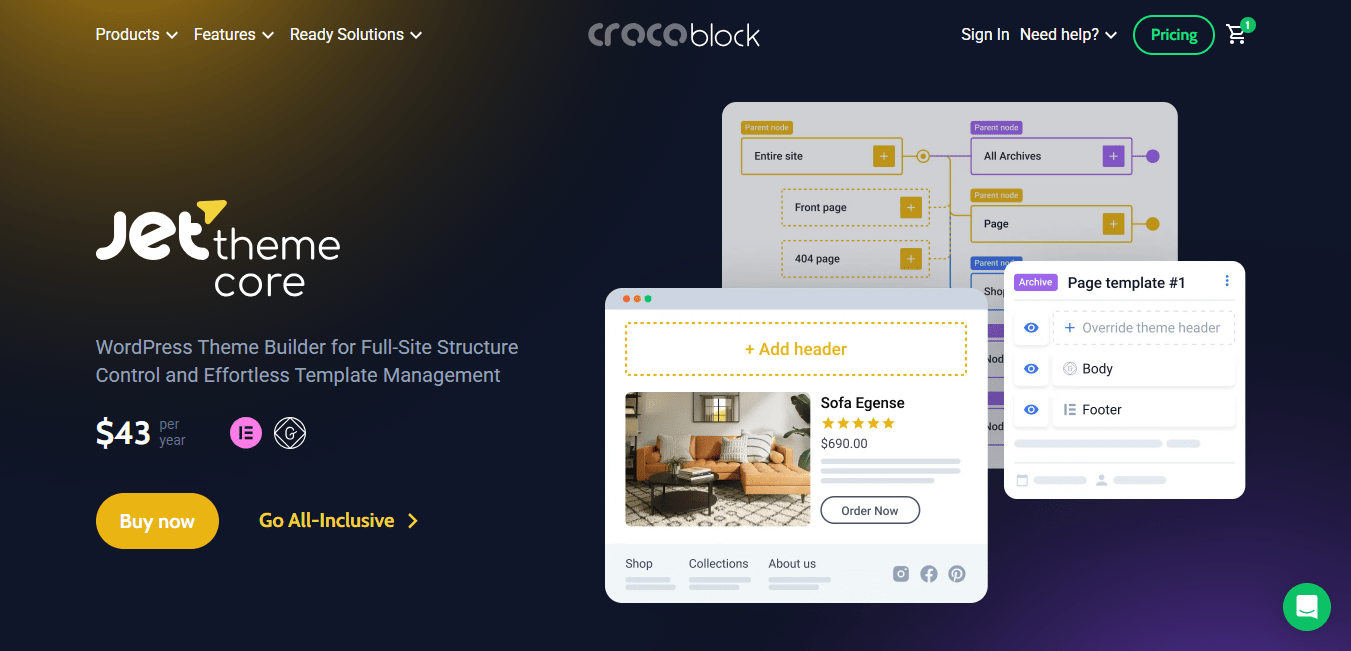Click the plus icon on All Archives node
The width and height of the screenshot is (1351, 651).
pos(1113,156)
